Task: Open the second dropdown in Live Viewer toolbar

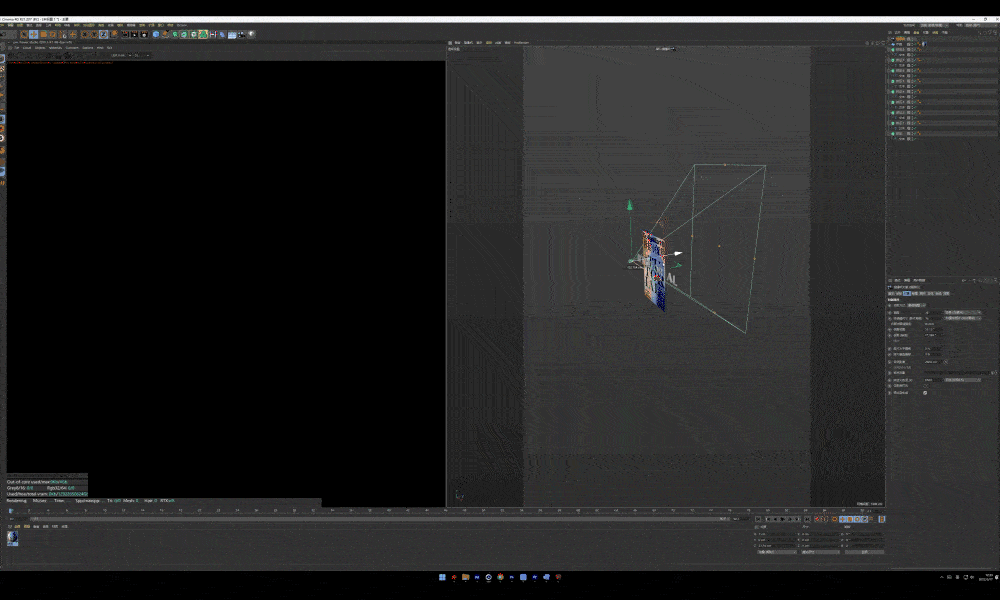Action: [142, 55]
